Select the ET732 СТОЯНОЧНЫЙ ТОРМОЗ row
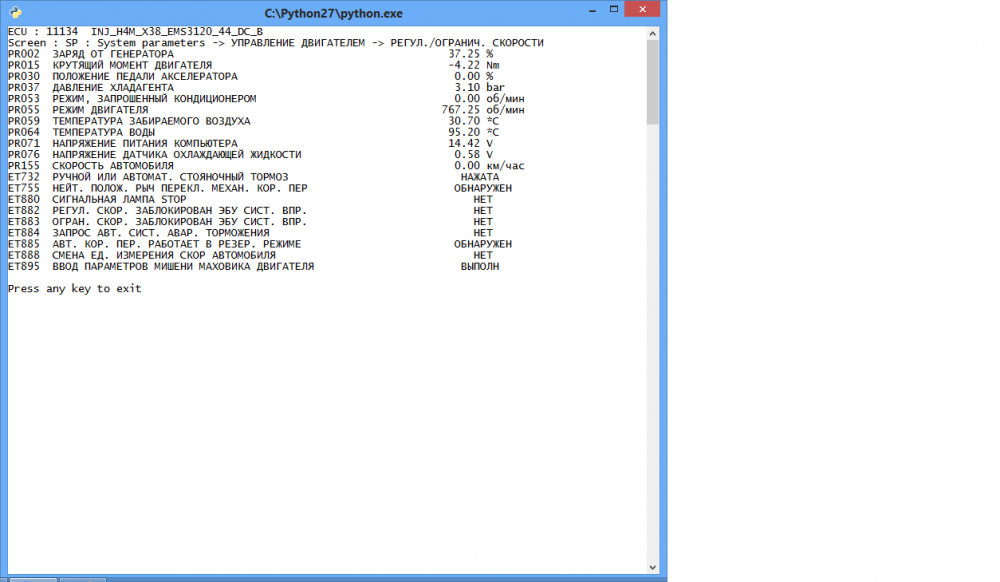 pyautogui.click(x=253, y=177)
